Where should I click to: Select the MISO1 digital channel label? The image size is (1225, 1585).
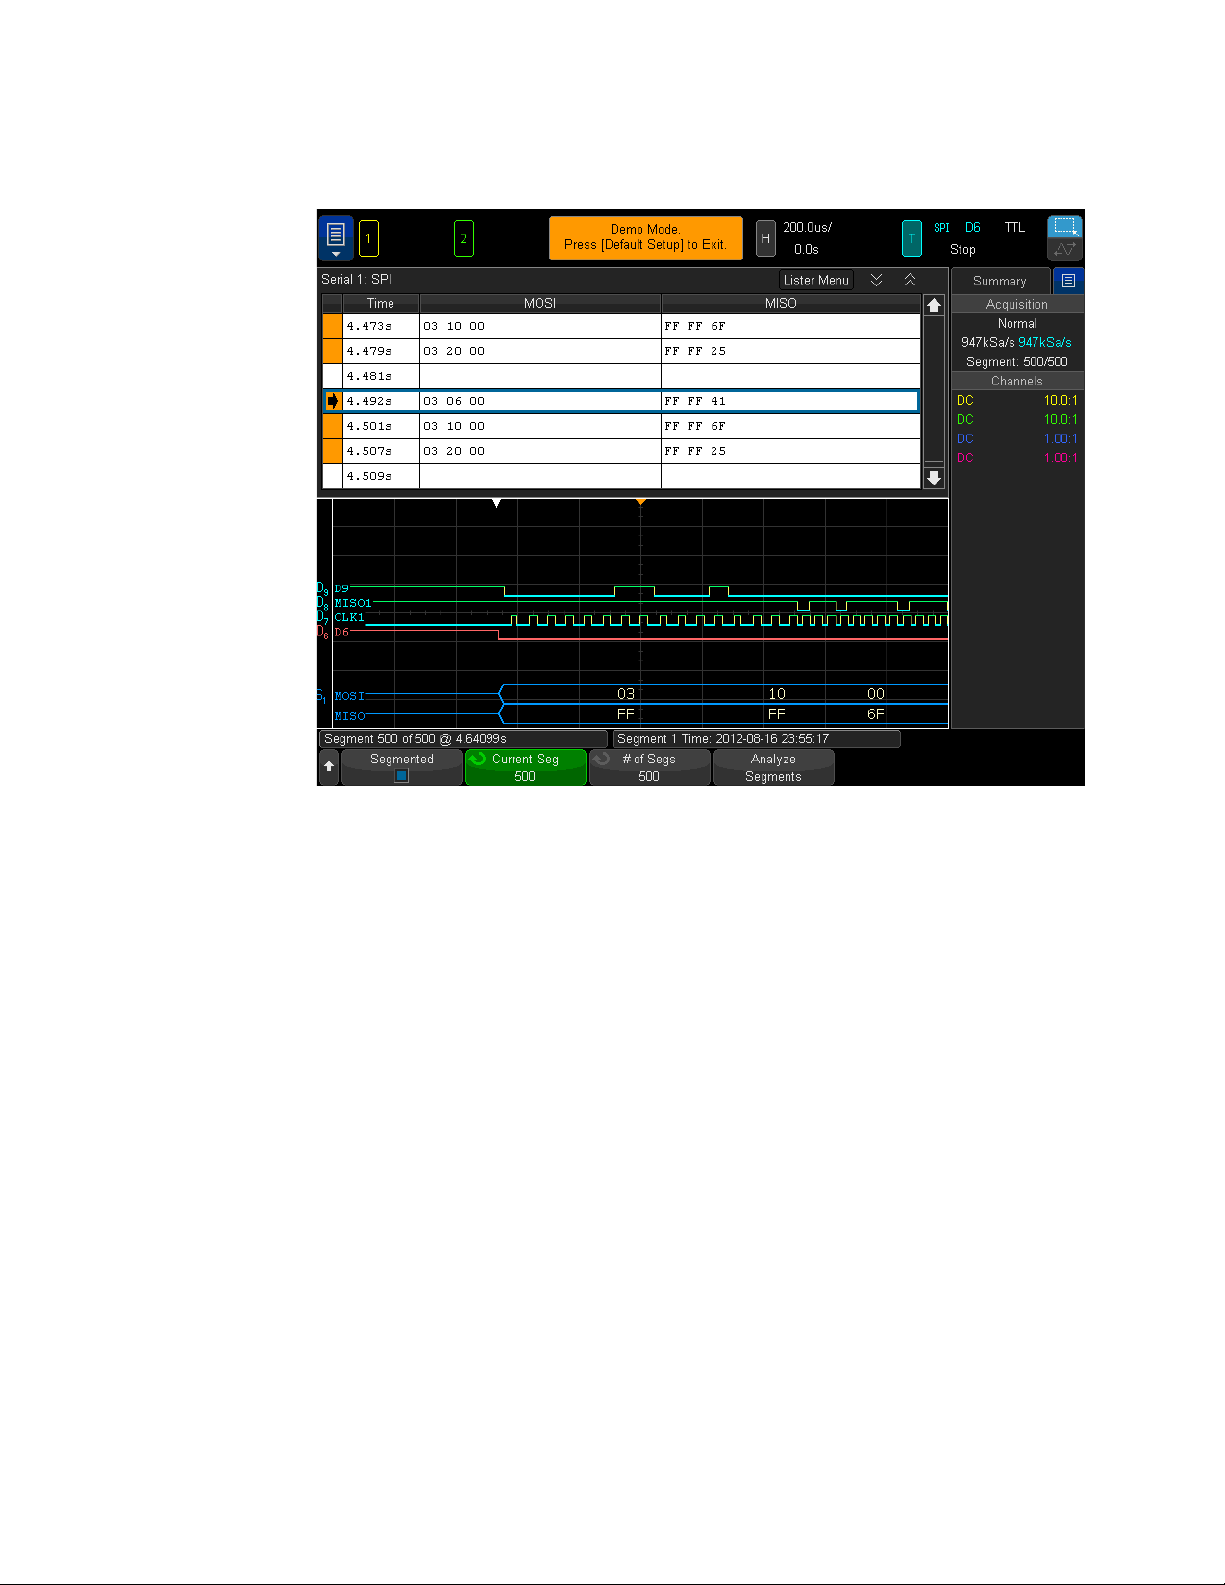353,603
